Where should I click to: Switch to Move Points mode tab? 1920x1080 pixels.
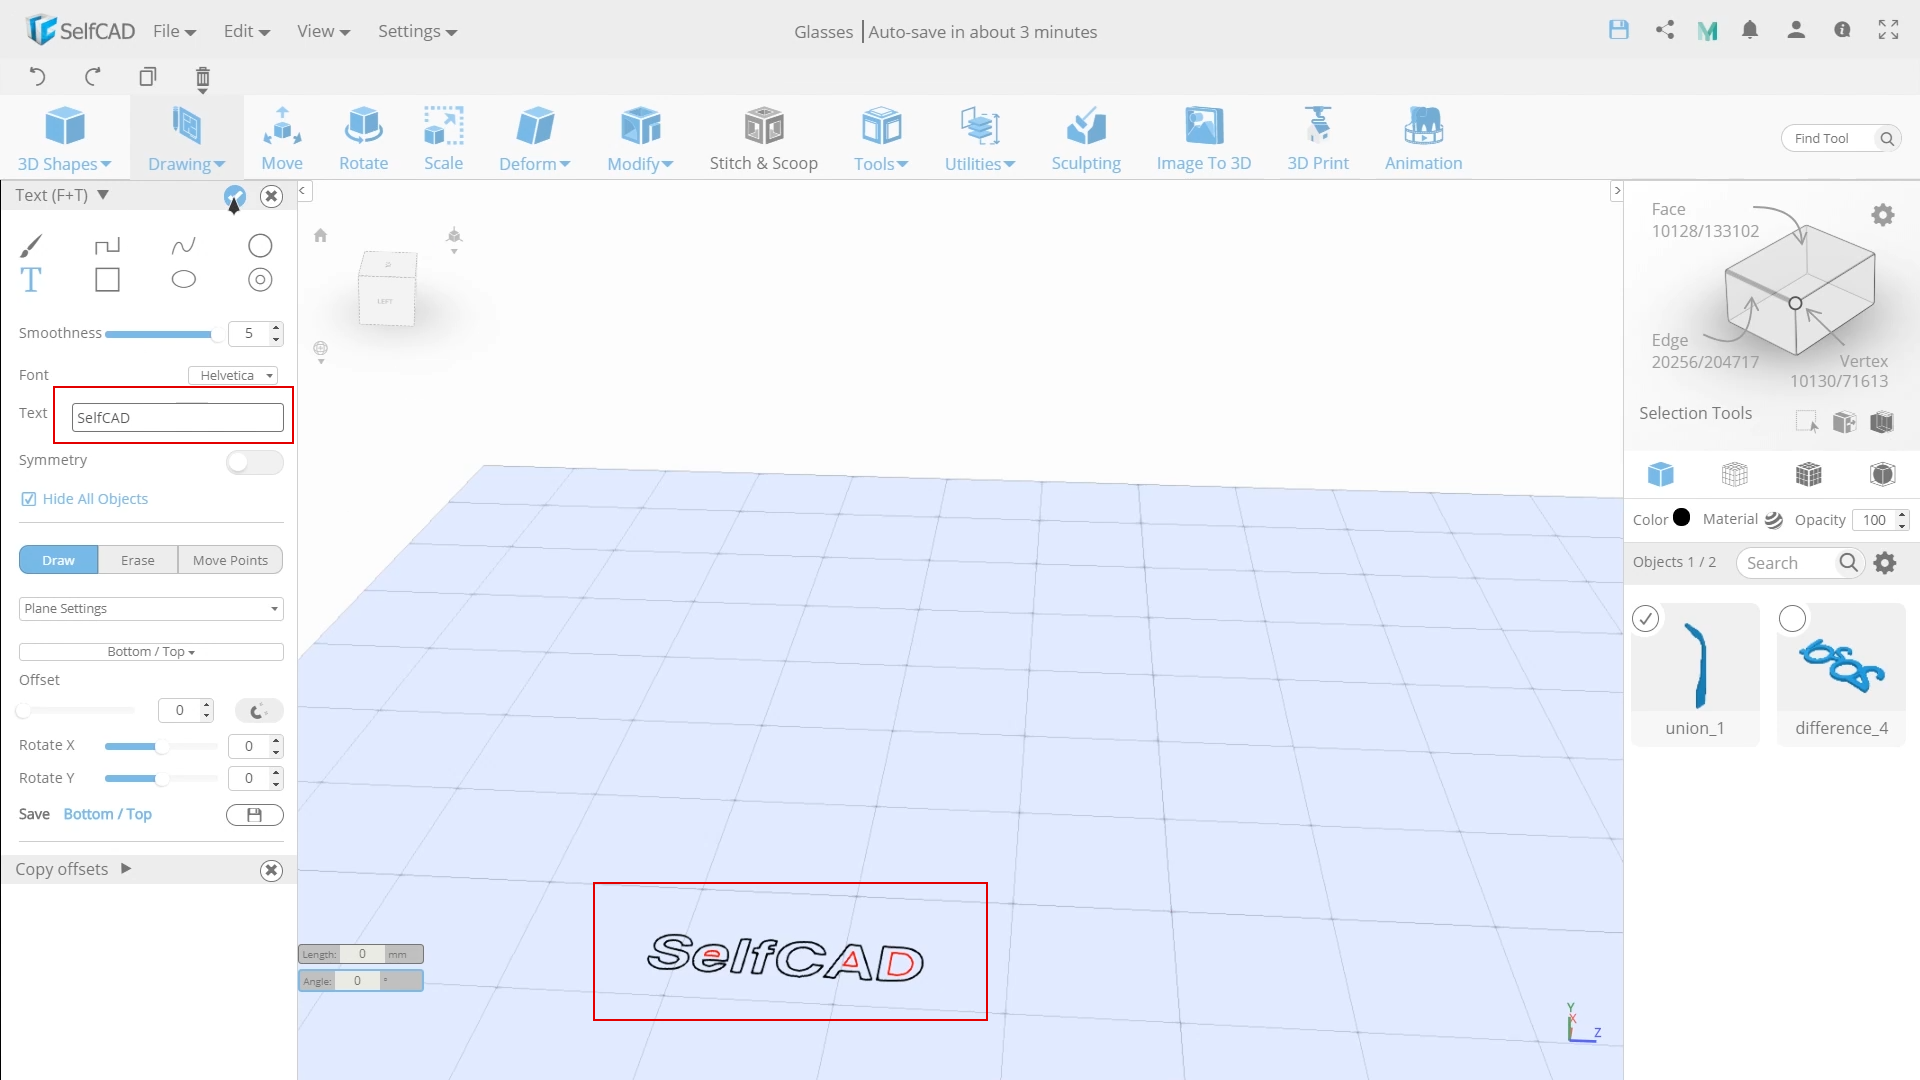[230, 560]
